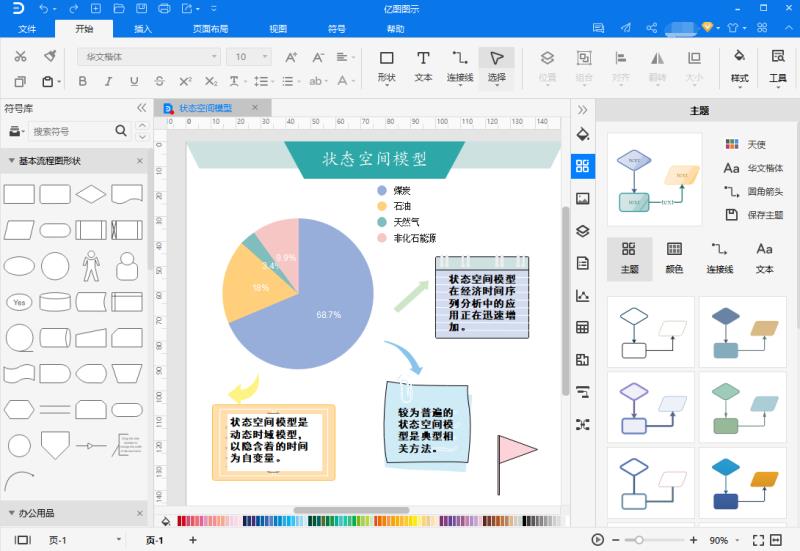
Task: Open the image panel in right sidebar
Action: 583,199
